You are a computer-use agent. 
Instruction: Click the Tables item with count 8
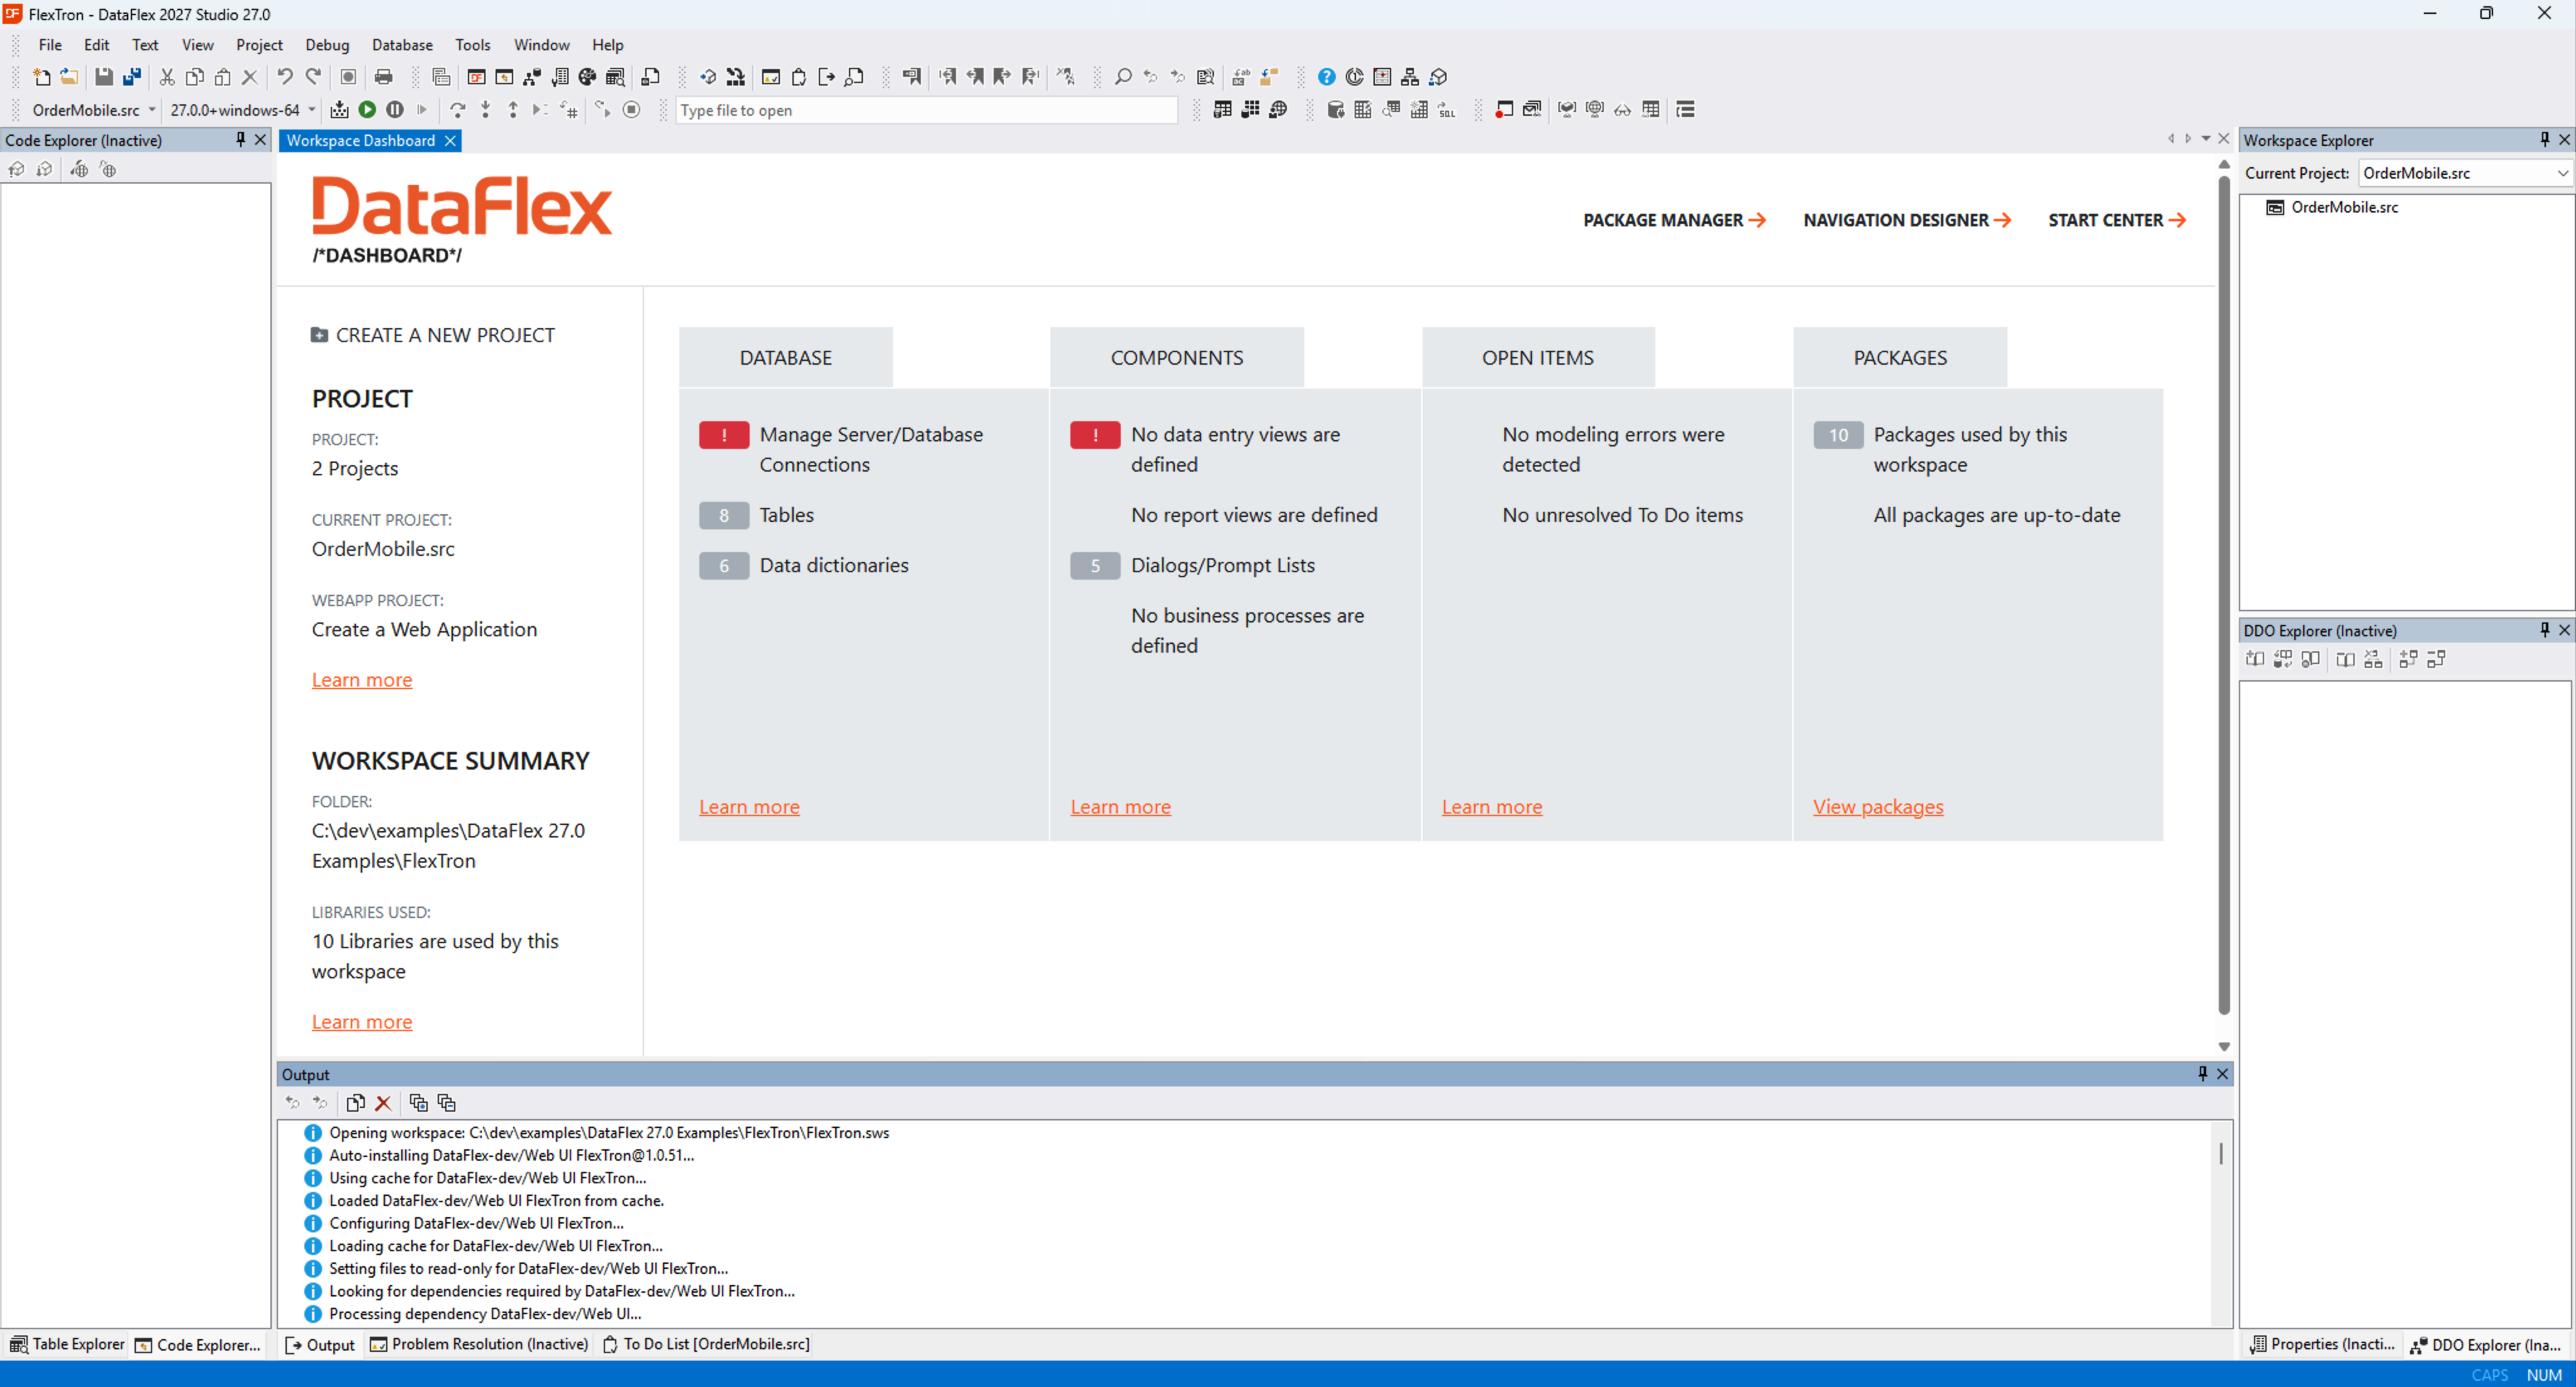pyautogui.click(x=786, y=515)
